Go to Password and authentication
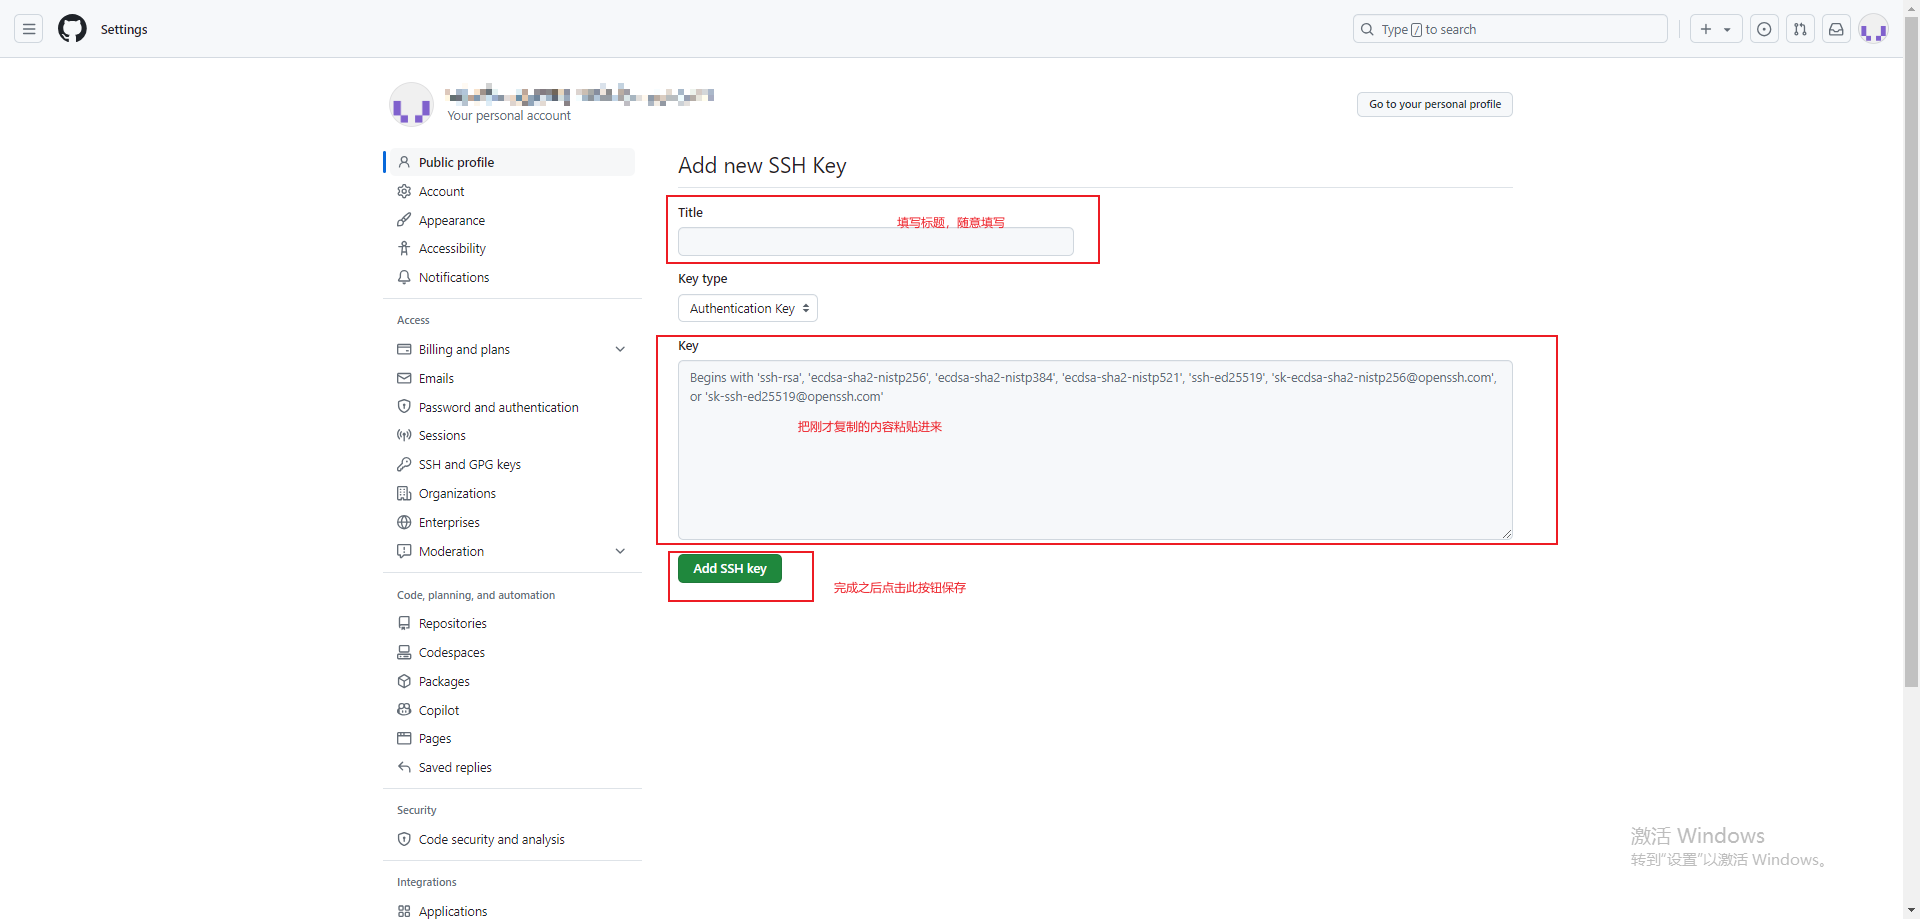Viewport: 1920px width, 919px height. (x=498, y=407)
